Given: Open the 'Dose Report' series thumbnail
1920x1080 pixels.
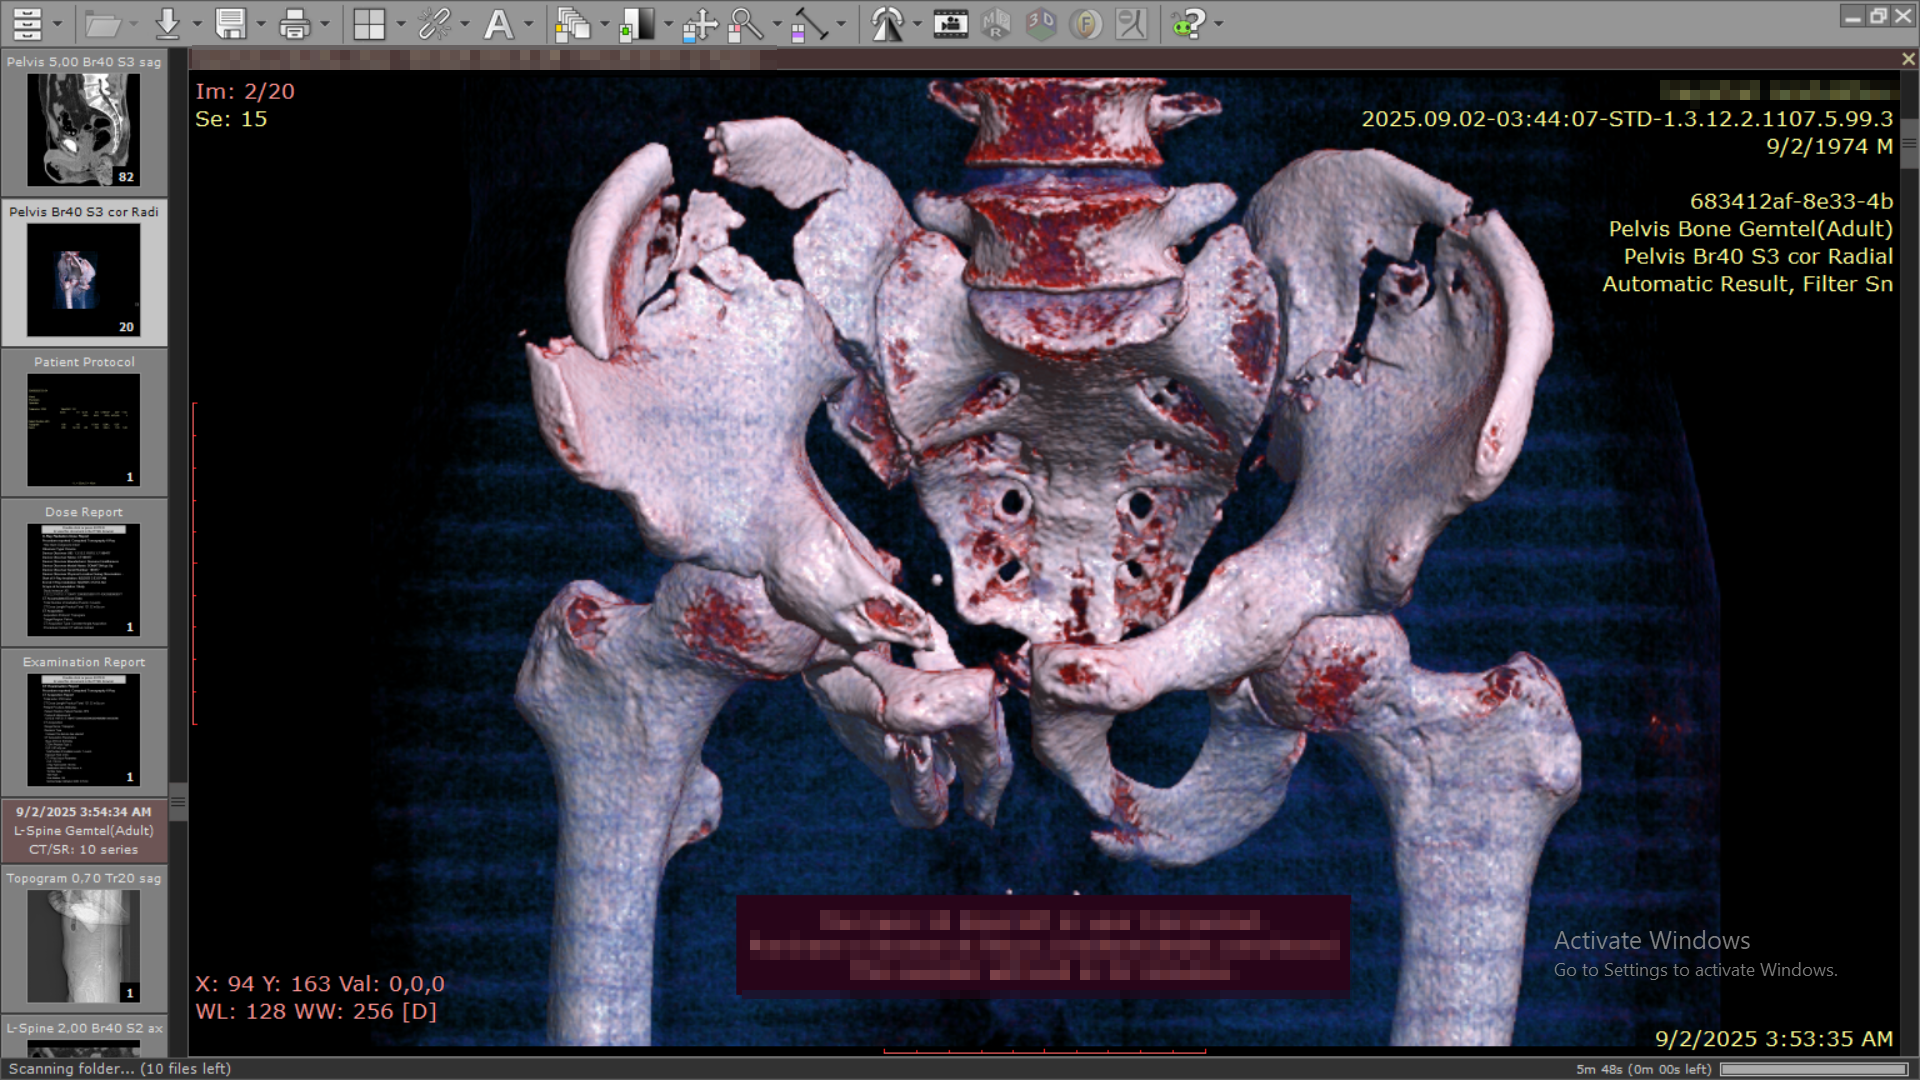Looking at the screenshot, I should click(84, 572).
